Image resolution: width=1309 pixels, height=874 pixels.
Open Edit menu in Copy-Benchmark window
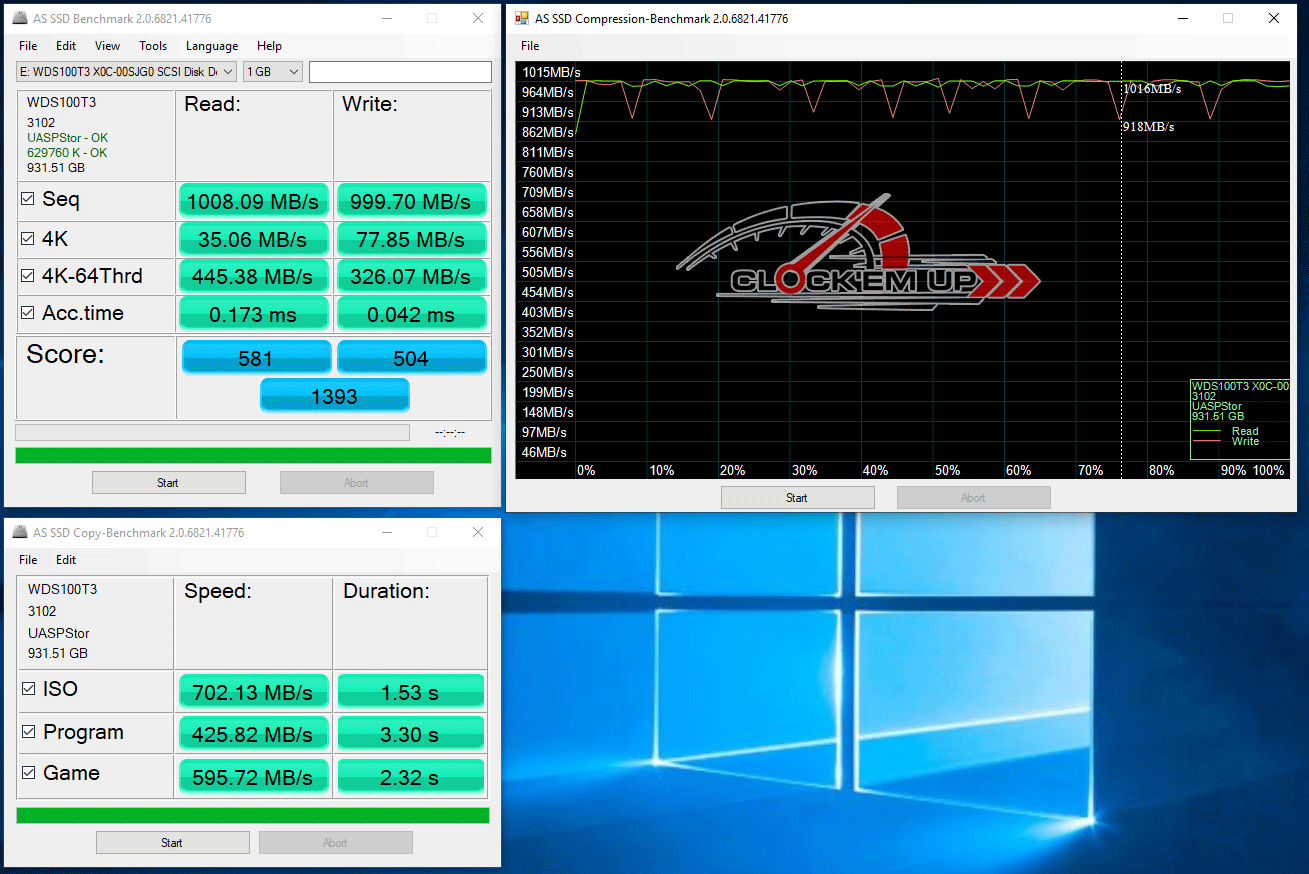pyautogui.click(x=66, y=560)
